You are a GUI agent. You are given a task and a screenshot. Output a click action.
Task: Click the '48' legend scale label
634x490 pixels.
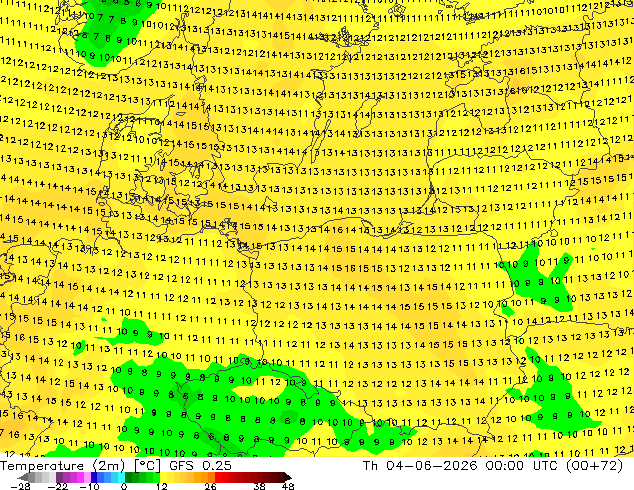pyautogui.click(x=288, y=486)
